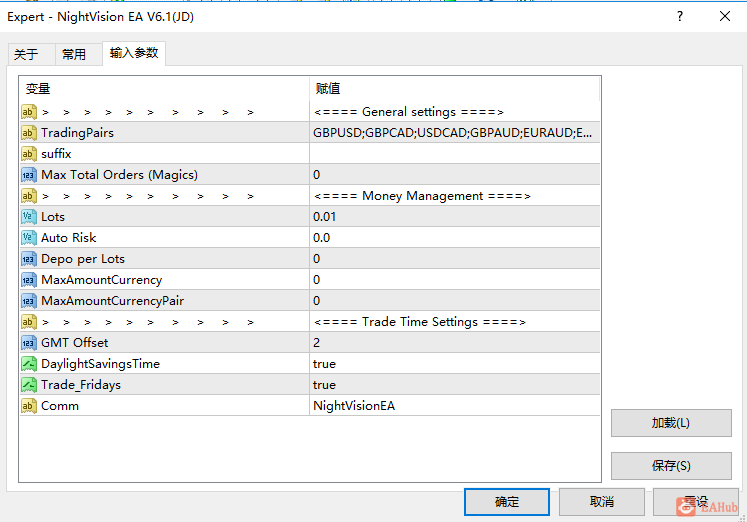Select the DaylightSavingsTime variable name
747x522 pixels.
click(100, 364)
